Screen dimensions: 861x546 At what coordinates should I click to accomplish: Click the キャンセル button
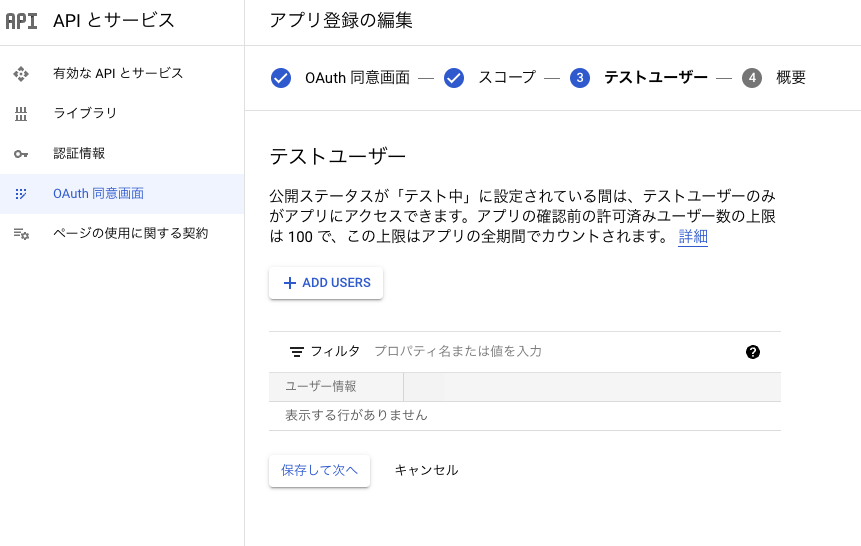(427, 471)
